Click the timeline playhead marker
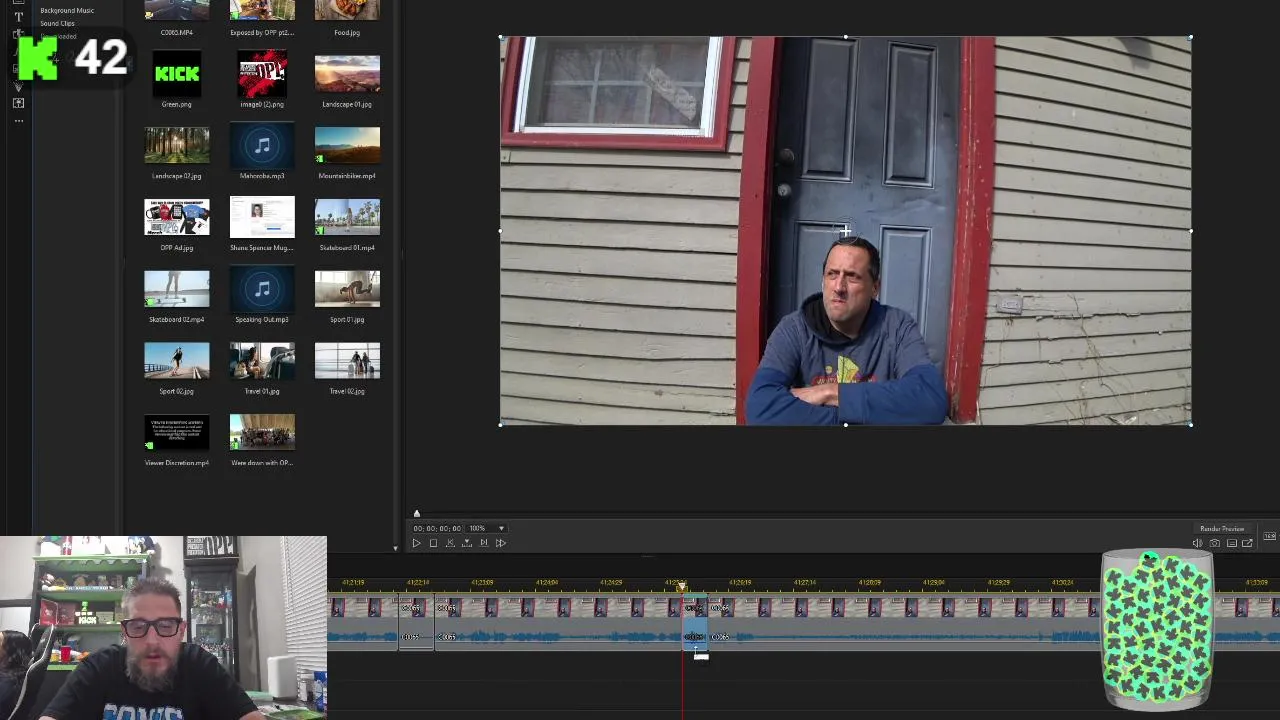Image resolution: width=1280 pixels, height=720 pixels. pyautogui.click(x=683, y=587)
